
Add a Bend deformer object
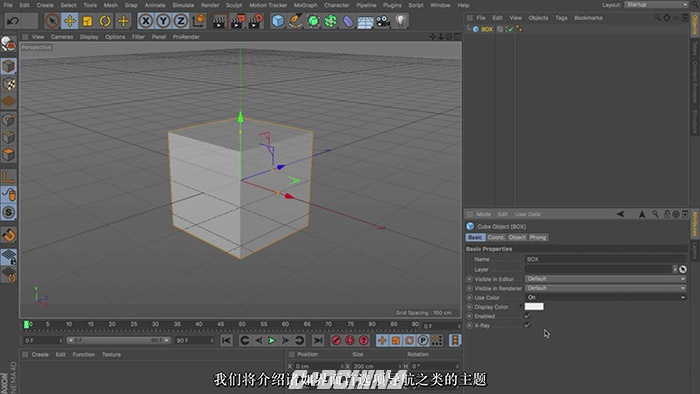[x=348, y=21]
